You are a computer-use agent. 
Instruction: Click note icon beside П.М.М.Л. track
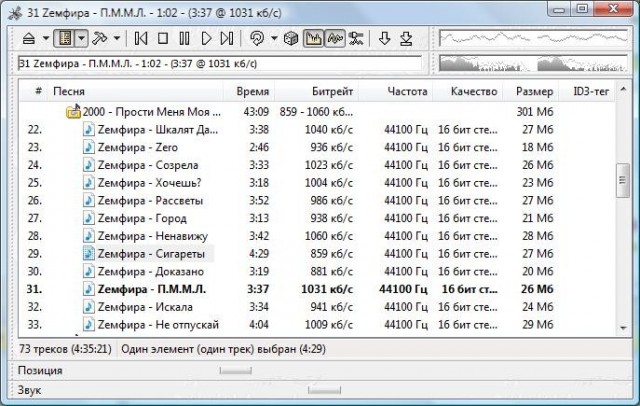coord(89,289)
